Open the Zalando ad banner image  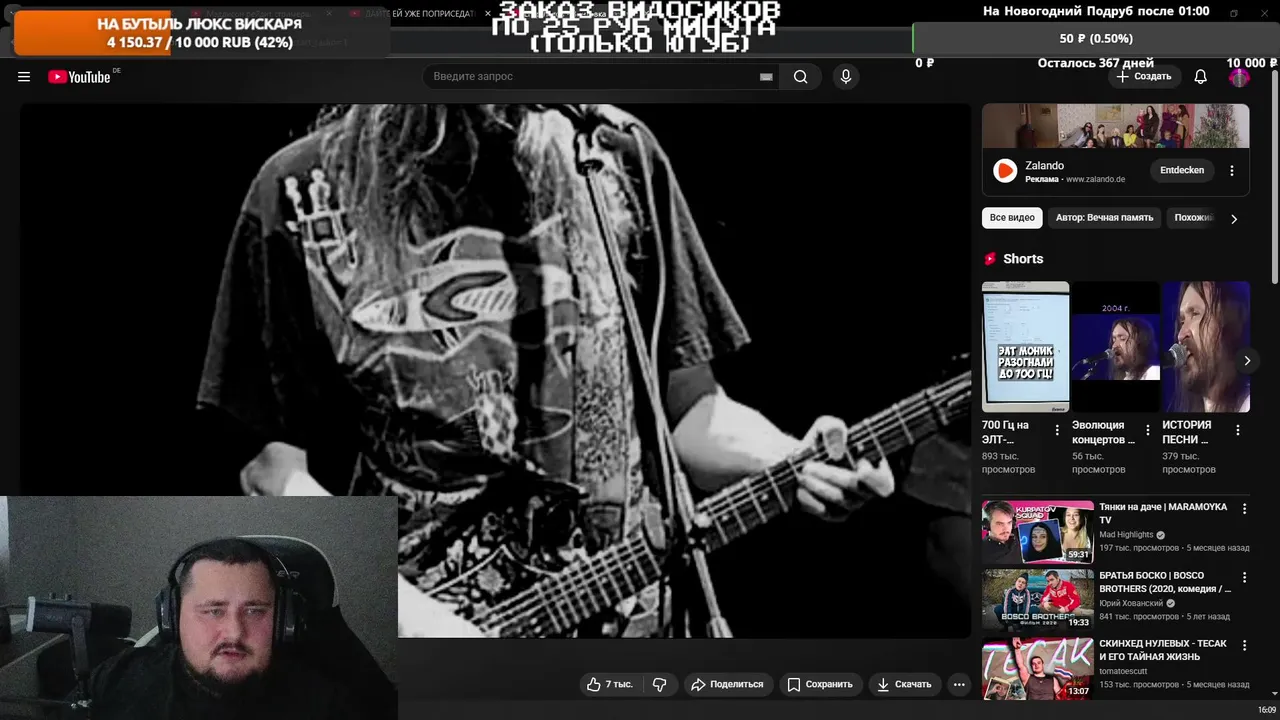(1115, 126)
